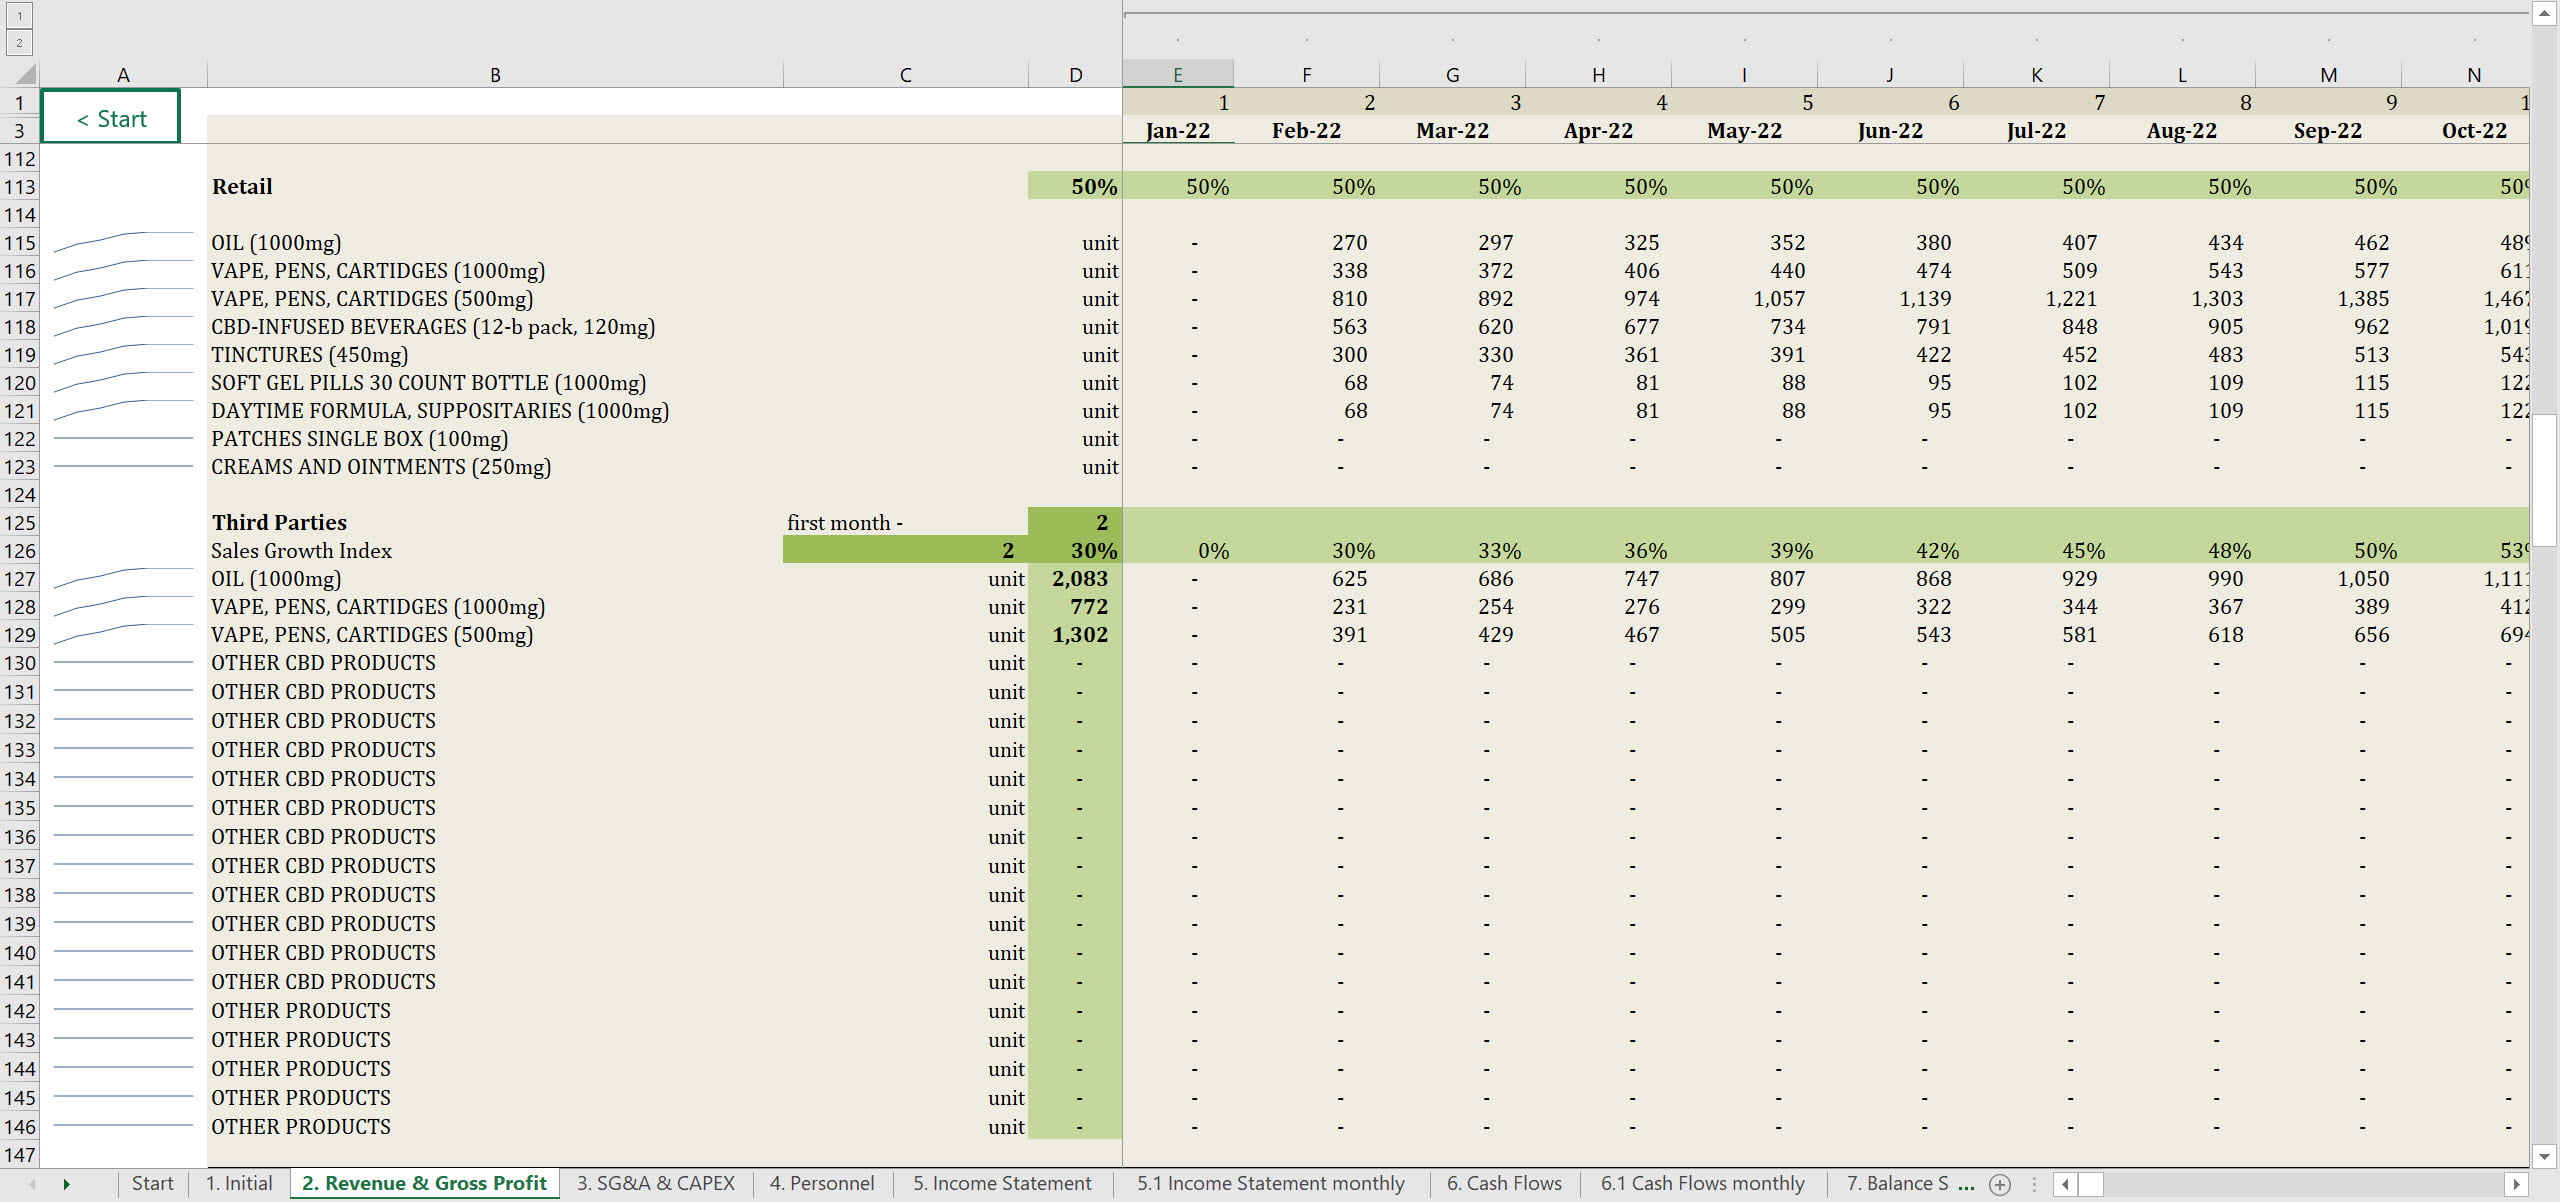Click the '< Start' navigation link
This screenshot has width=2560, height=1202.
tap(111, 118)
